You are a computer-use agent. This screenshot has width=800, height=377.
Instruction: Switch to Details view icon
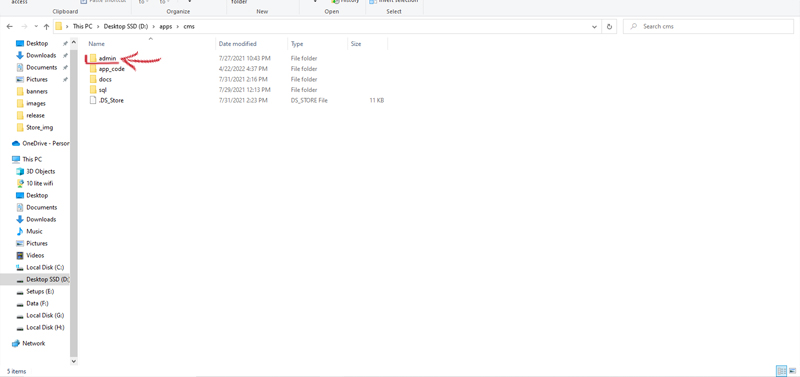(x=781, y=370)
